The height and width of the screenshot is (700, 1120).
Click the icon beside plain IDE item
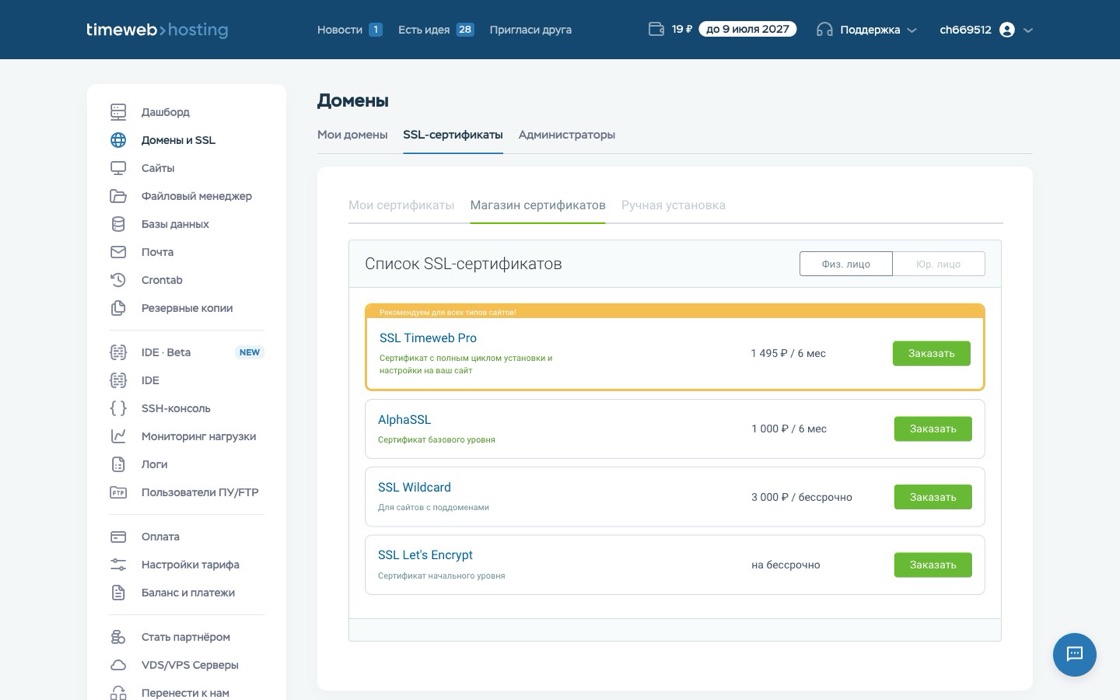click(x=118, y=380)
